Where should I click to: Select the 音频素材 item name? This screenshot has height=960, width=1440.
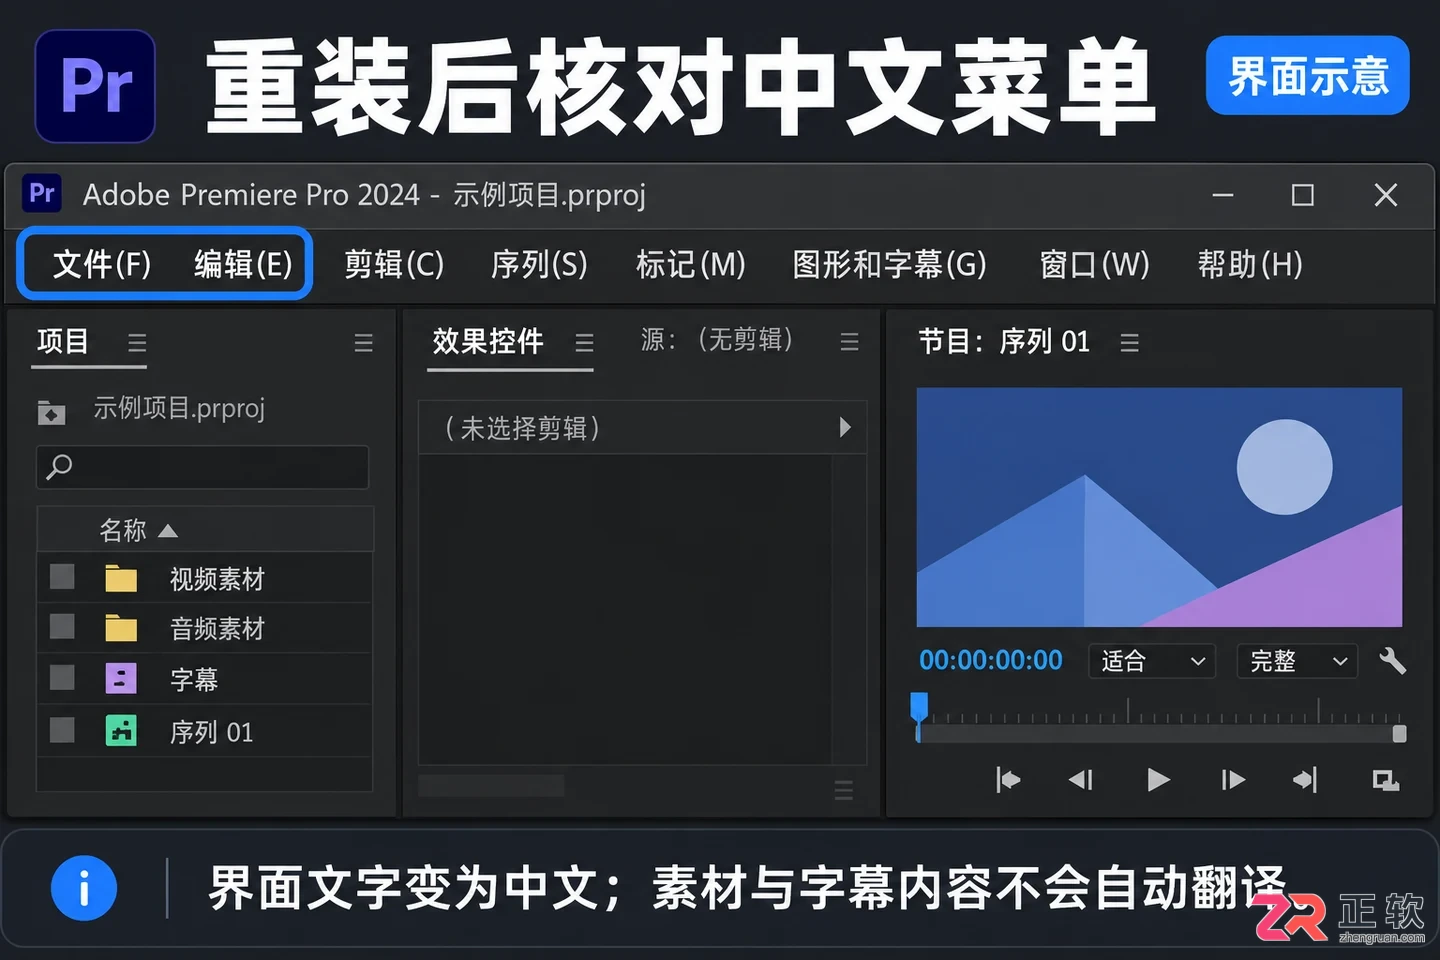(x=217, y=629)
